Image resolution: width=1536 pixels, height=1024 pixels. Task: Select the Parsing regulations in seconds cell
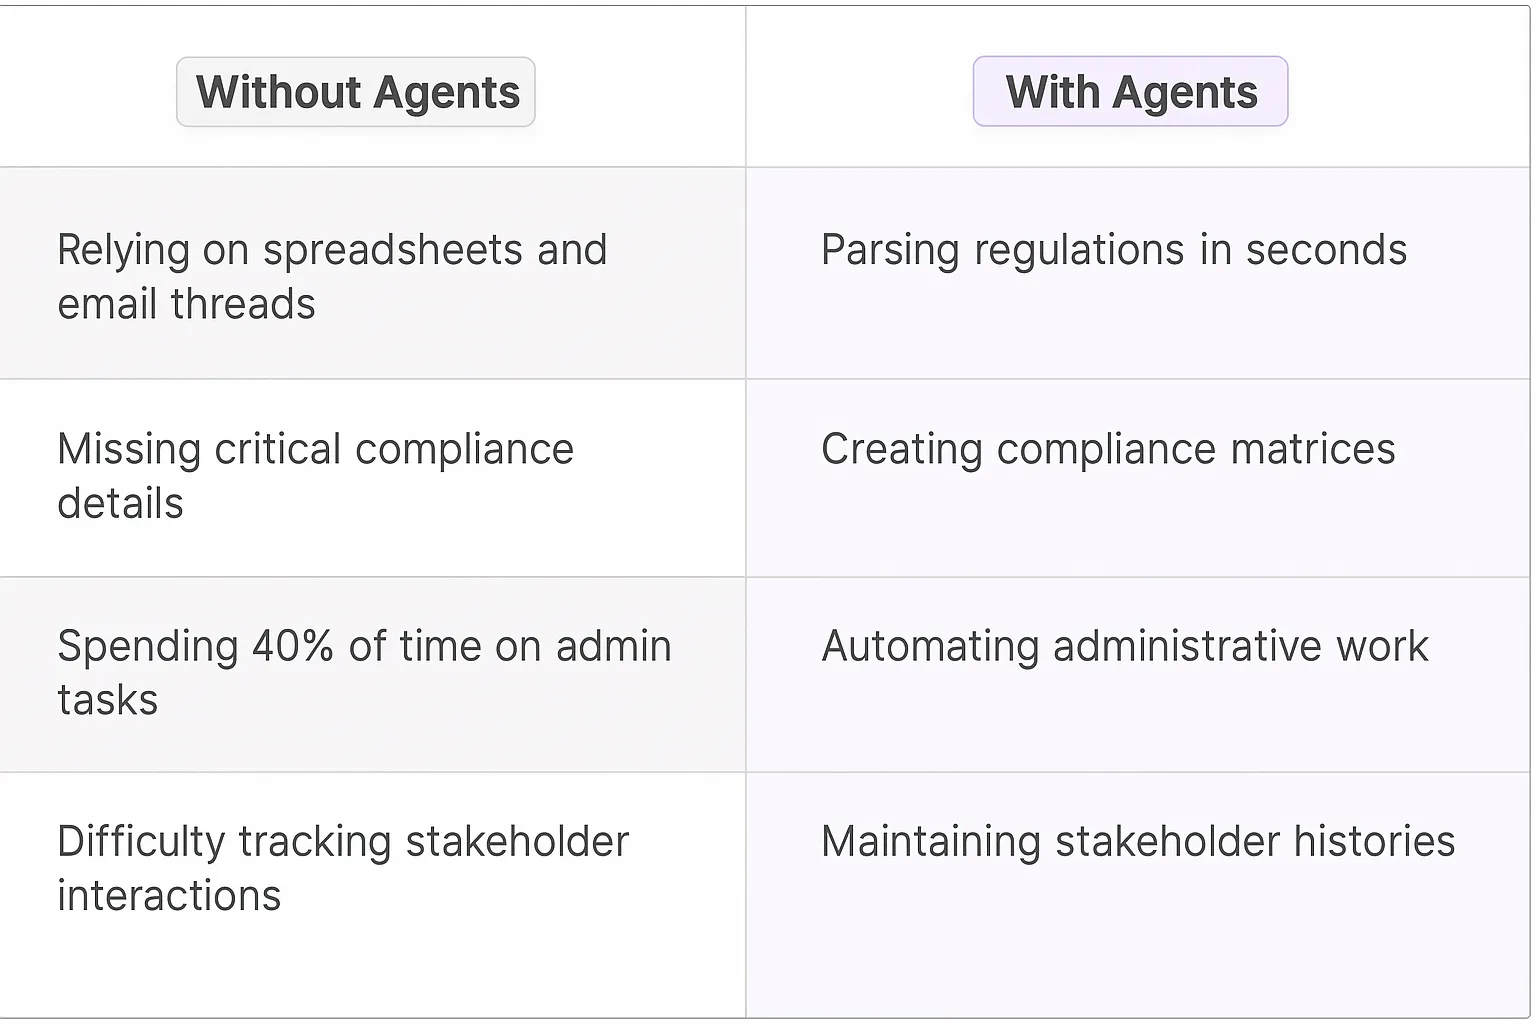1137,272
